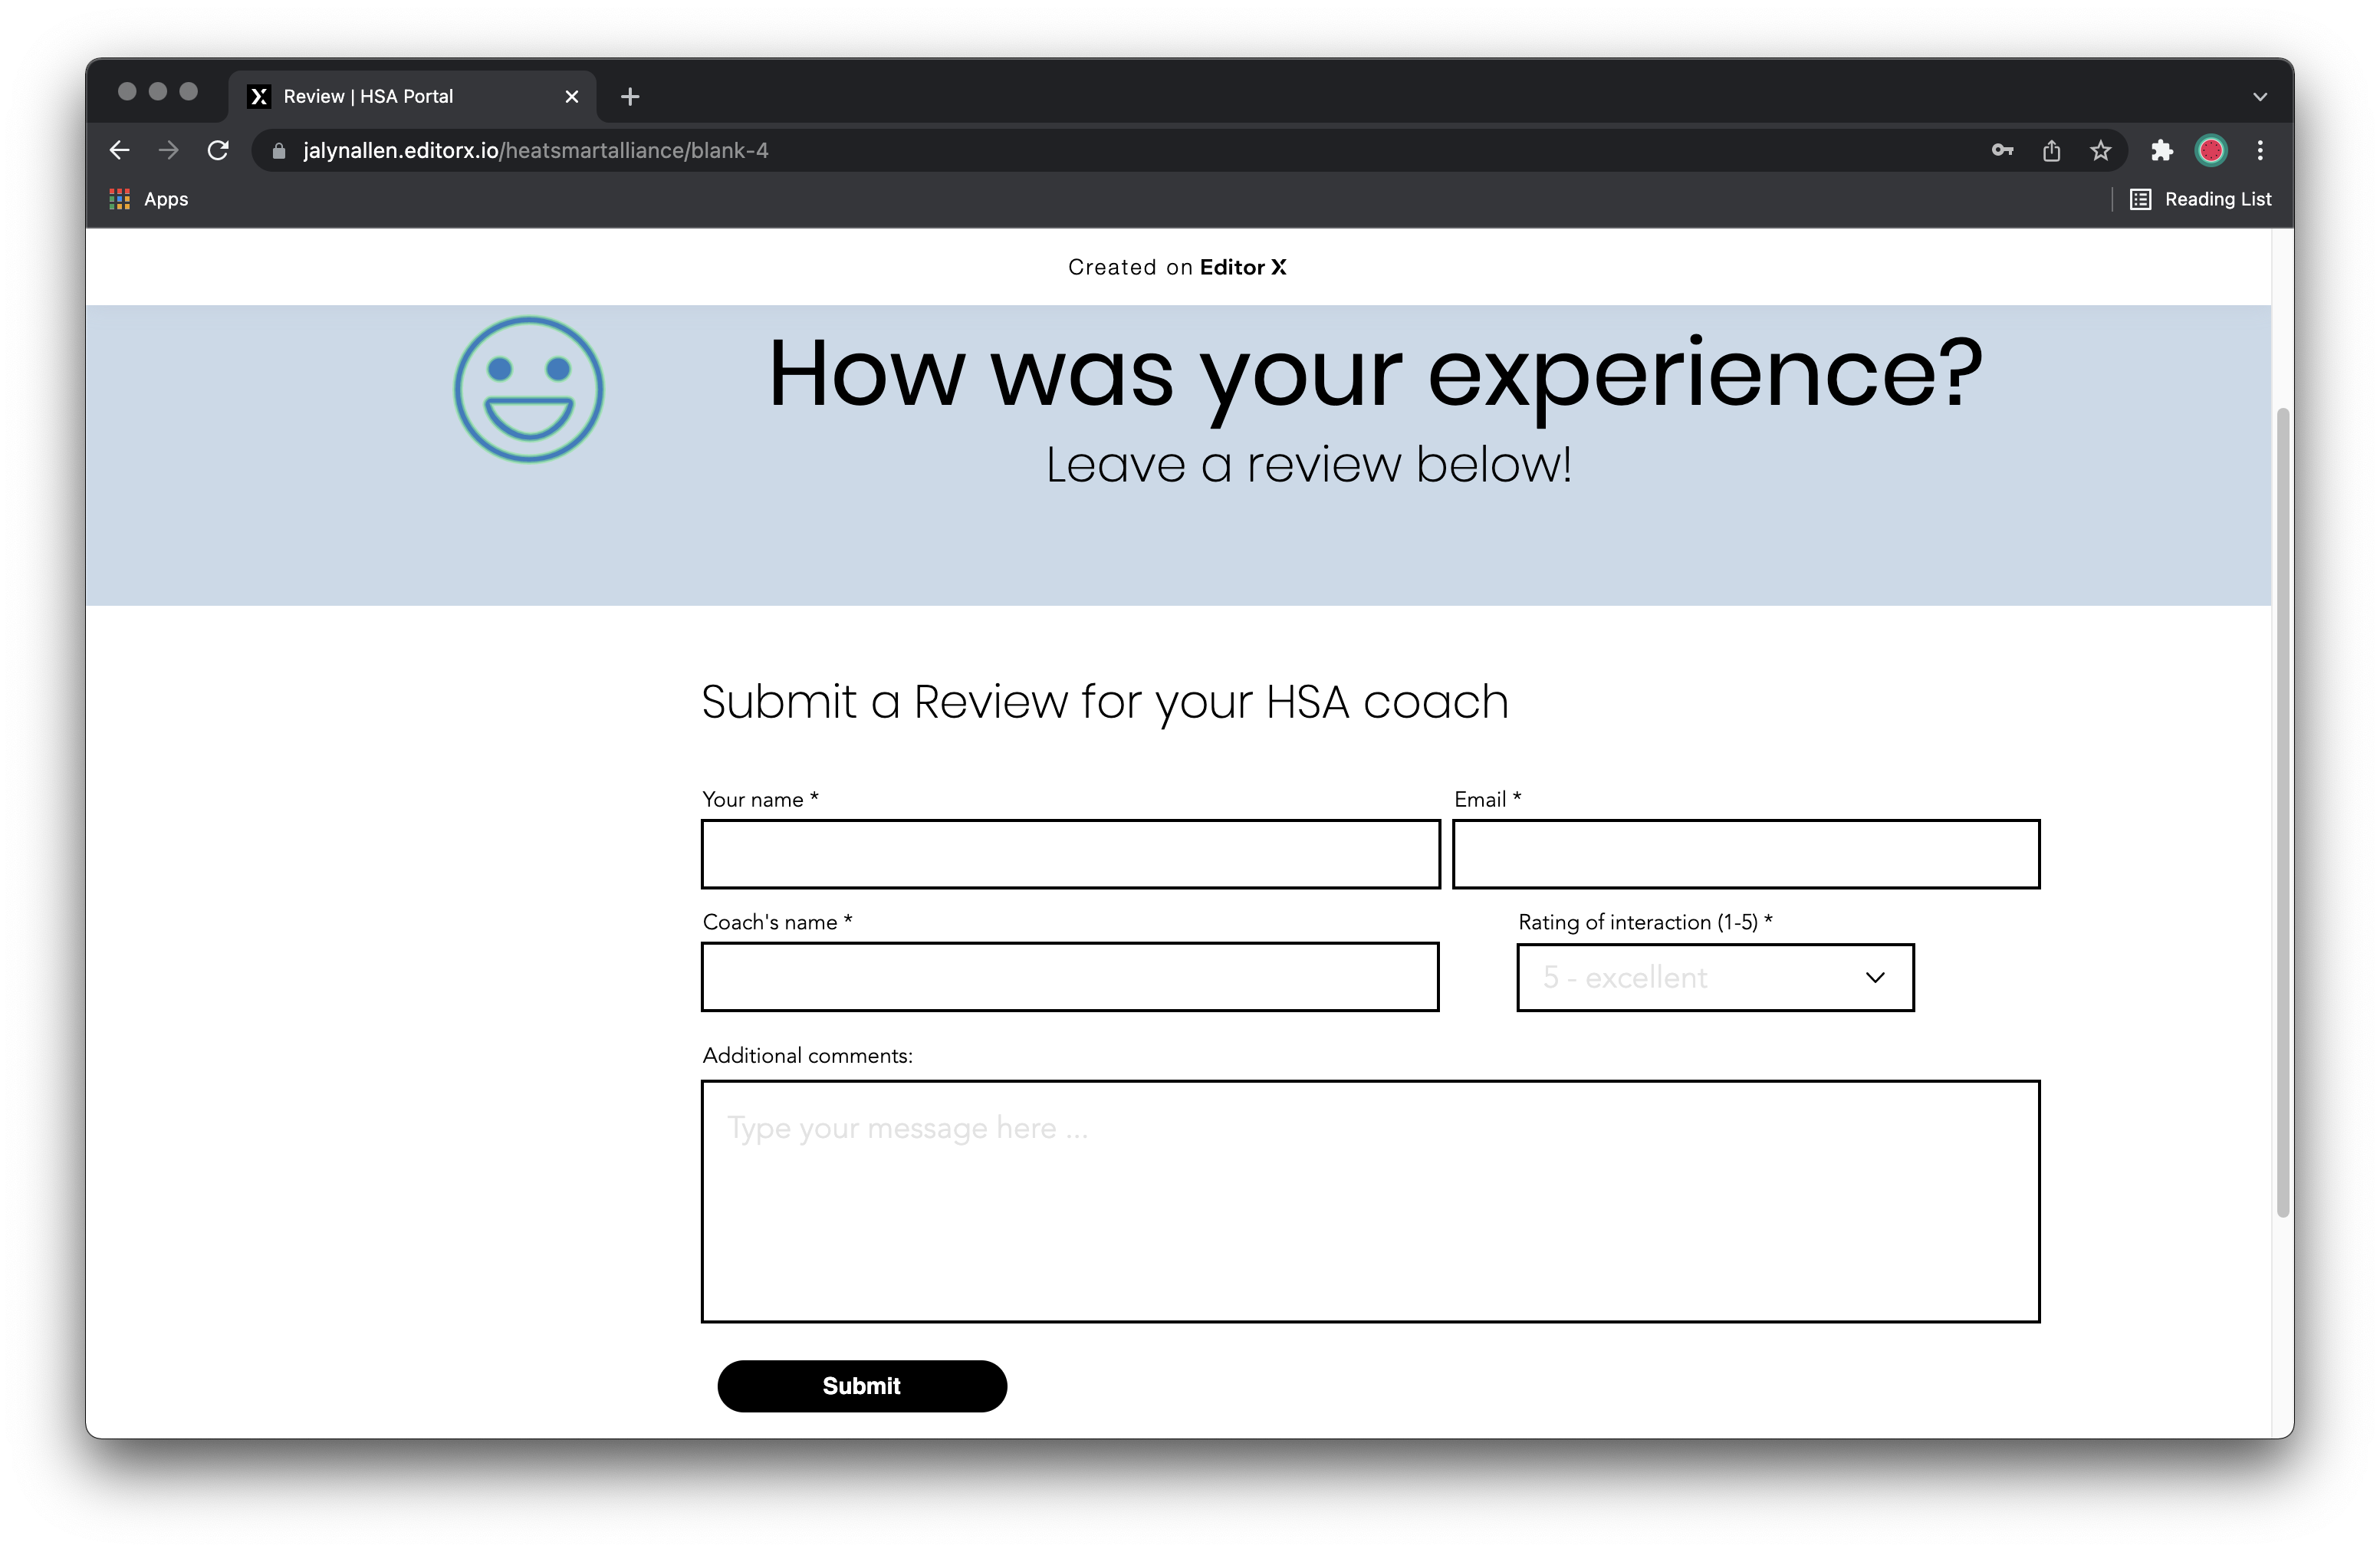Click the page vertical scrollbar
2380x1552 pixels.
[x=2282, y=810]
